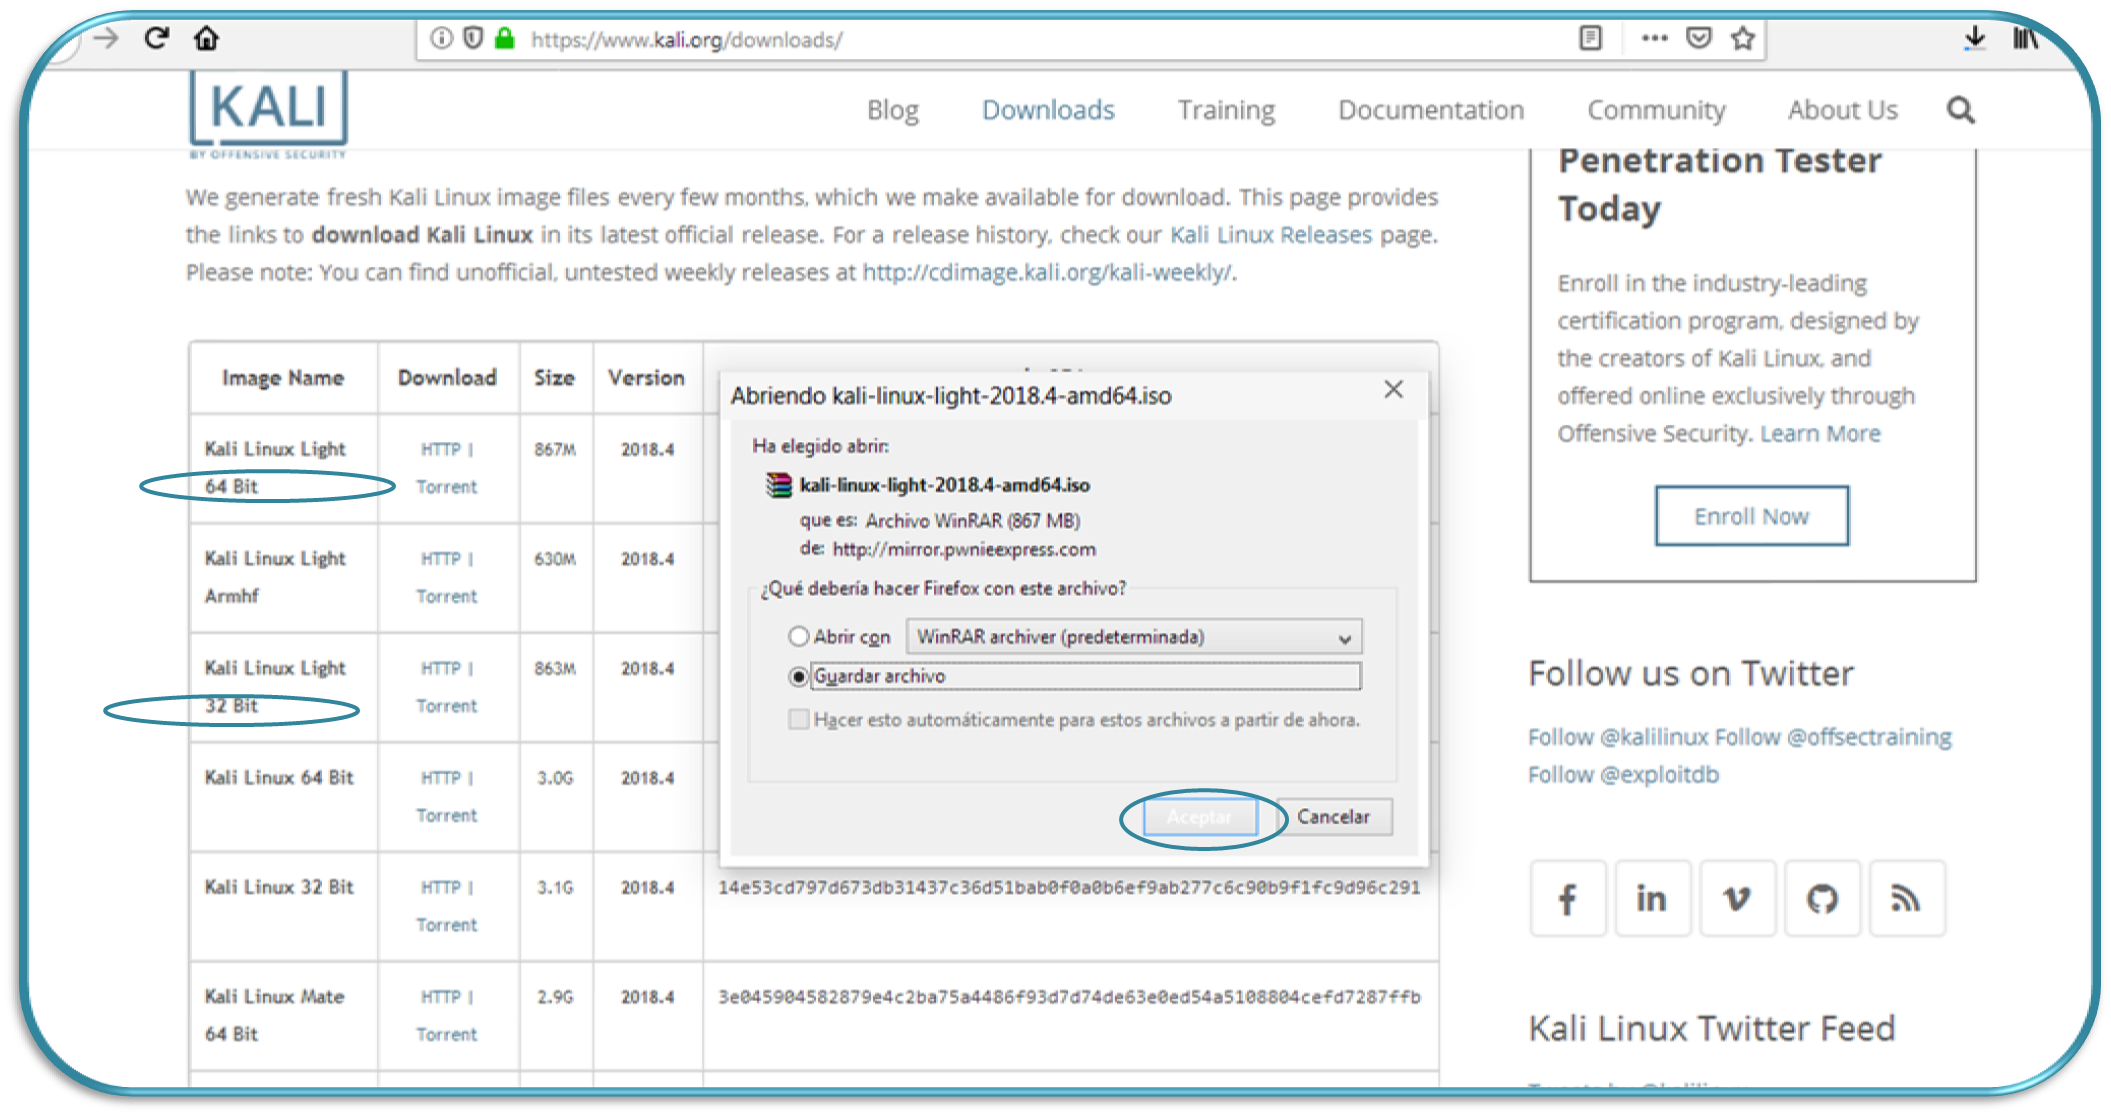This screenshot has width=2111, height=1115.
Task: Open the Blog menu item
Action: click(892, 110)
